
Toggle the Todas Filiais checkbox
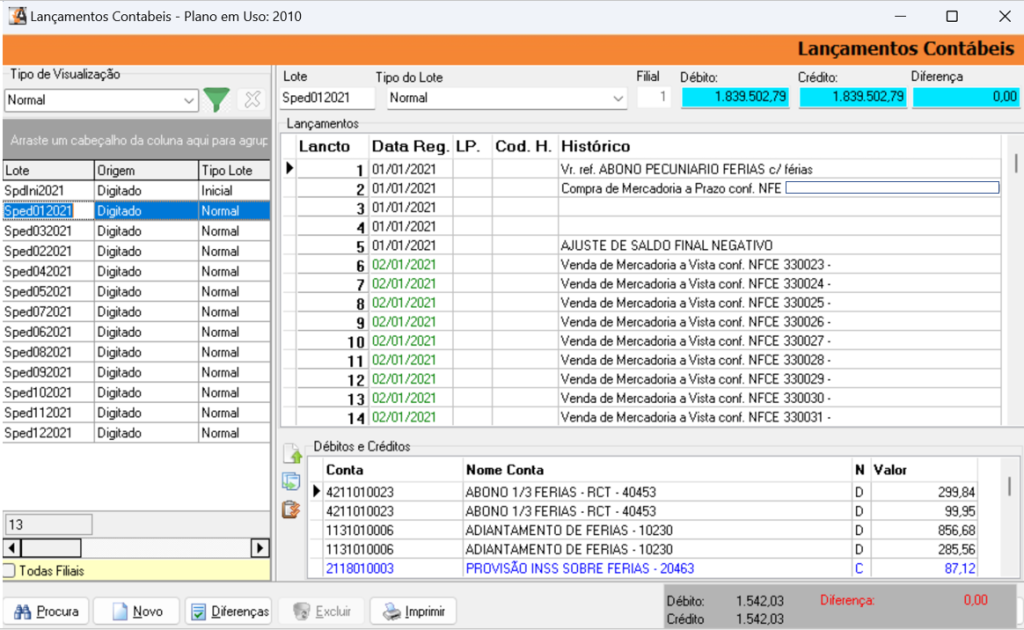(x=10, y=571)
